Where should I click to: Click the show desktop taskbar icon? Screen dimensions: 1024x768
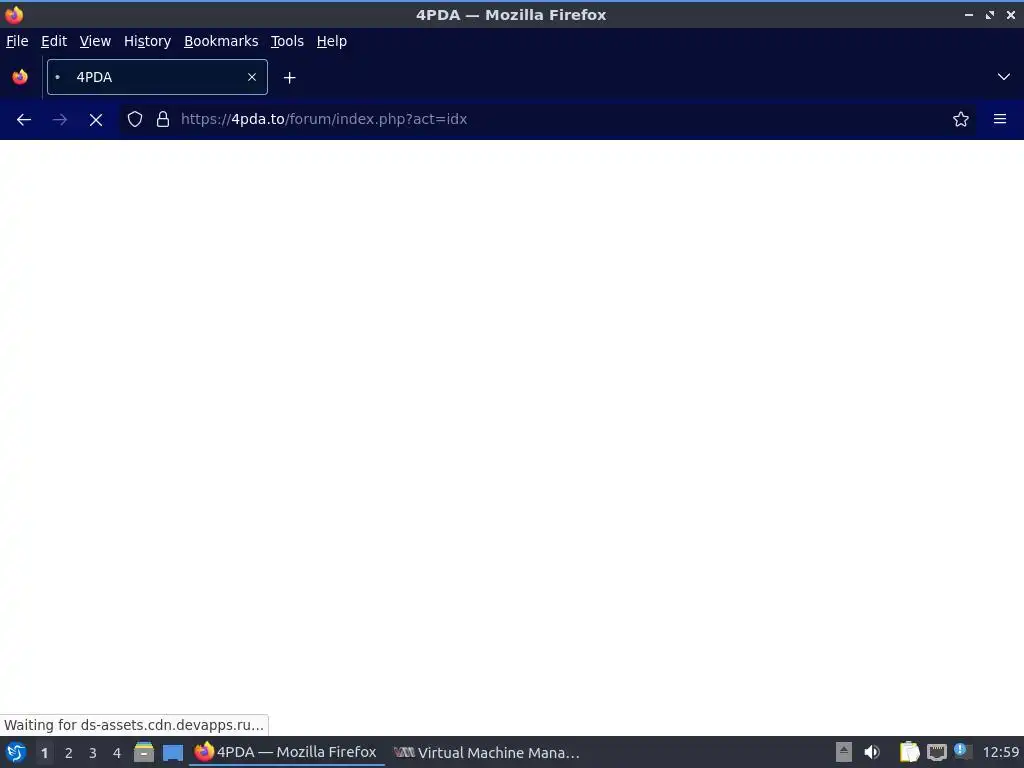point(173,752)
